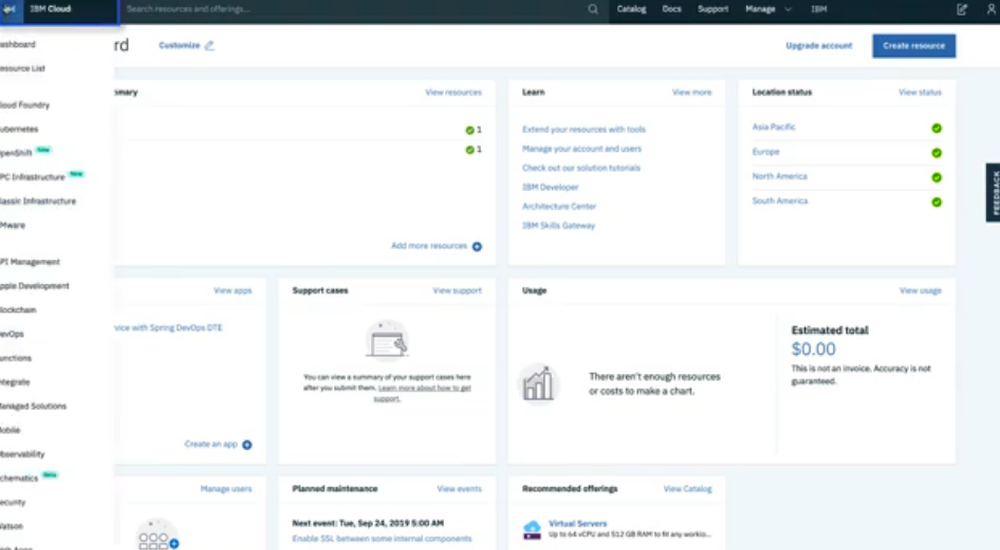Click the Manage users link
The height and width of the screenshot is (550, 1000).
coord(226,489)
